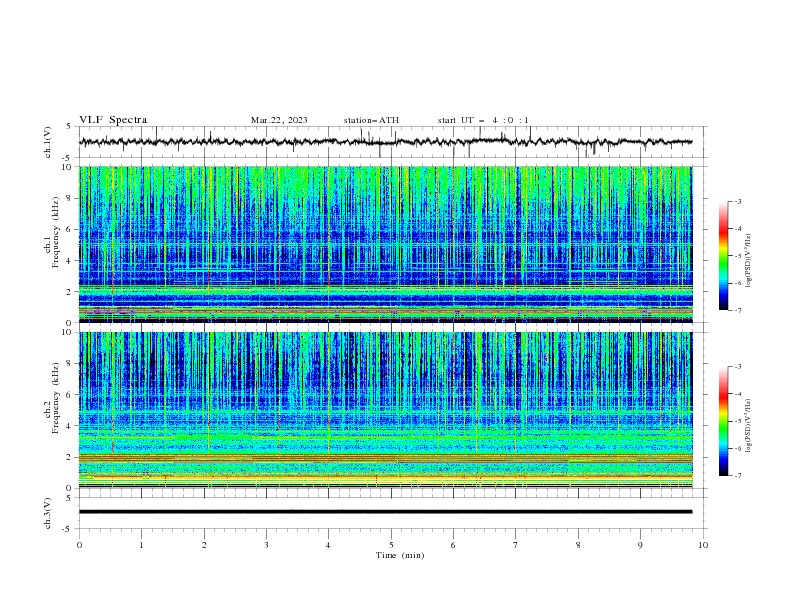Click the time axis tick labeled "5"

tap(391, 545)
